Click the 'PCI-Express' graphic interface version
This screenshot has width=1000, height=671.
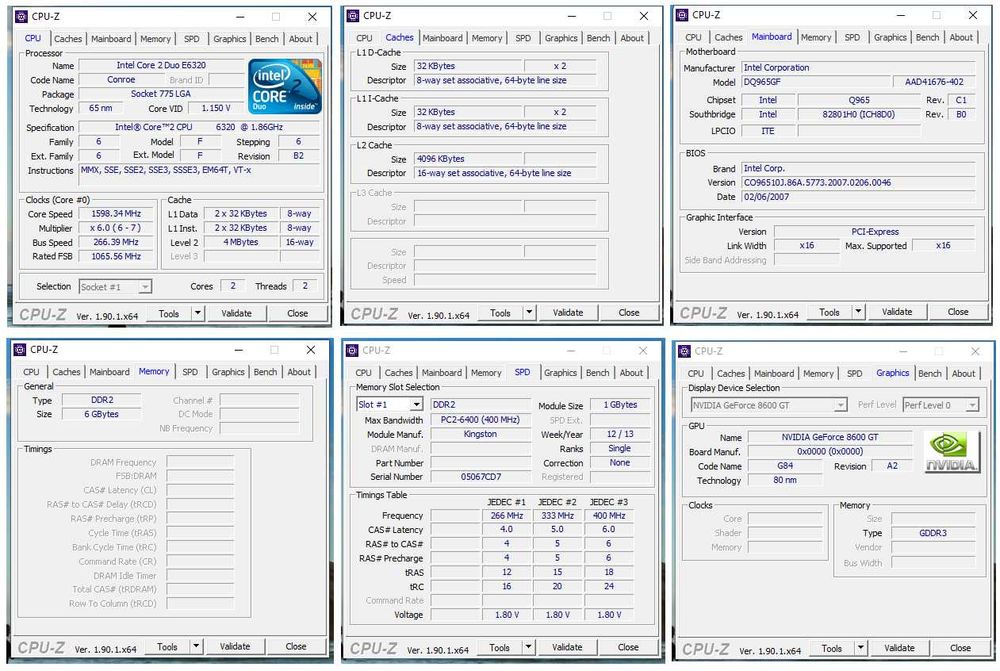(875, 232)
